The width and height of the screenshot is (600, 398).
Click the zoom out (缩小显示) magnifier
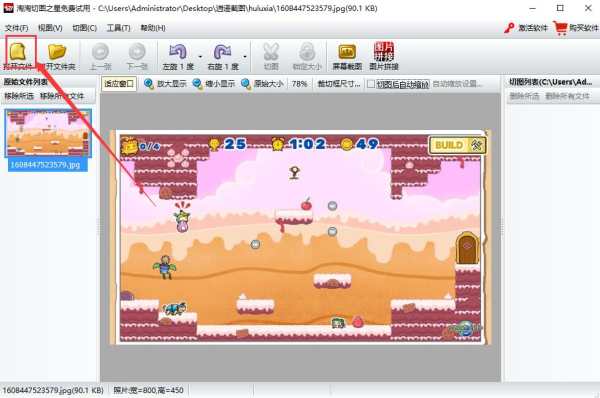pyautogui.click(x=197, y=83)
